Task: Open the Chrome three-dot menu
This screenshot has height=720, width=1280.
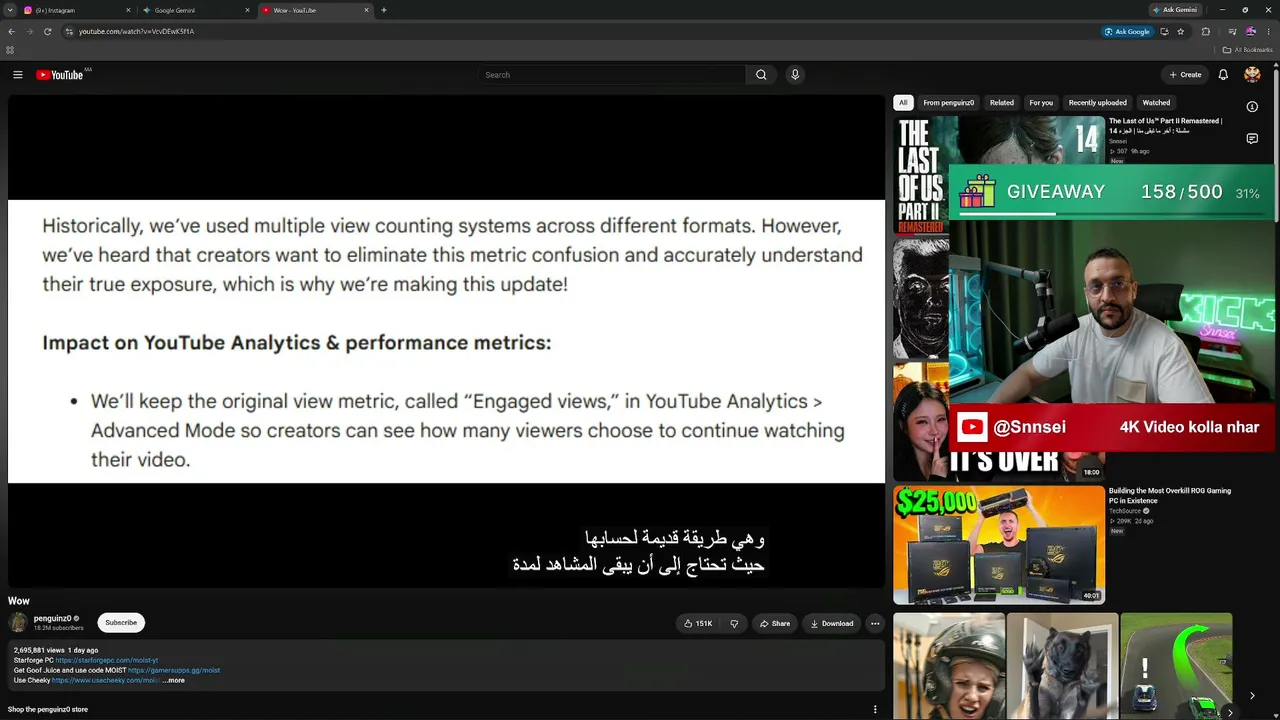Action: [1269, 31]
